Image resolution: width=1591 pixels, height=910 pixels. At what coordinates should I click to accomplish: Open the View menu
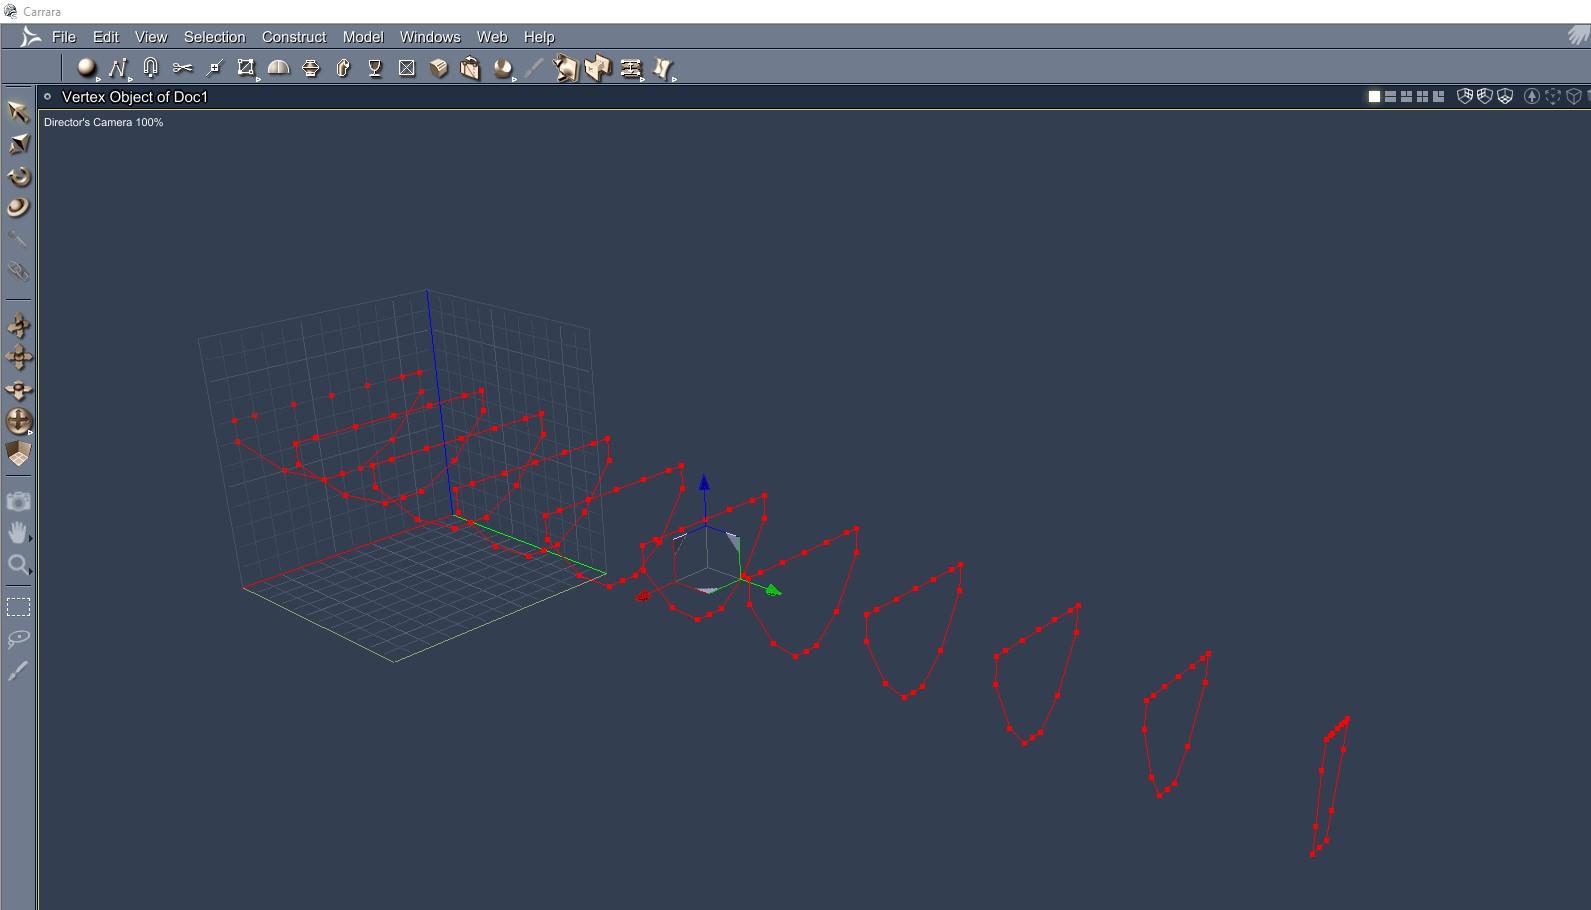(151, 37)
